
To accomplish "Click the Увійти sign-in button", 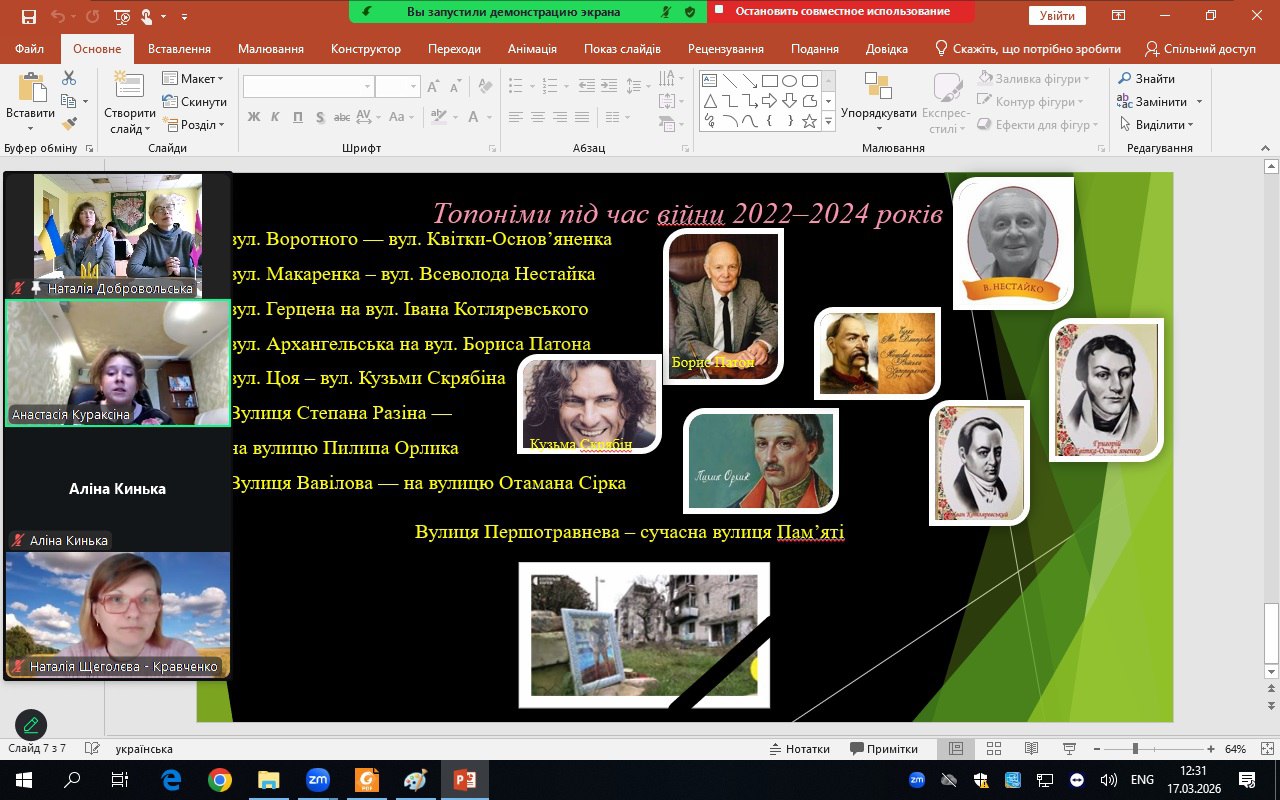I will 1057,16.
